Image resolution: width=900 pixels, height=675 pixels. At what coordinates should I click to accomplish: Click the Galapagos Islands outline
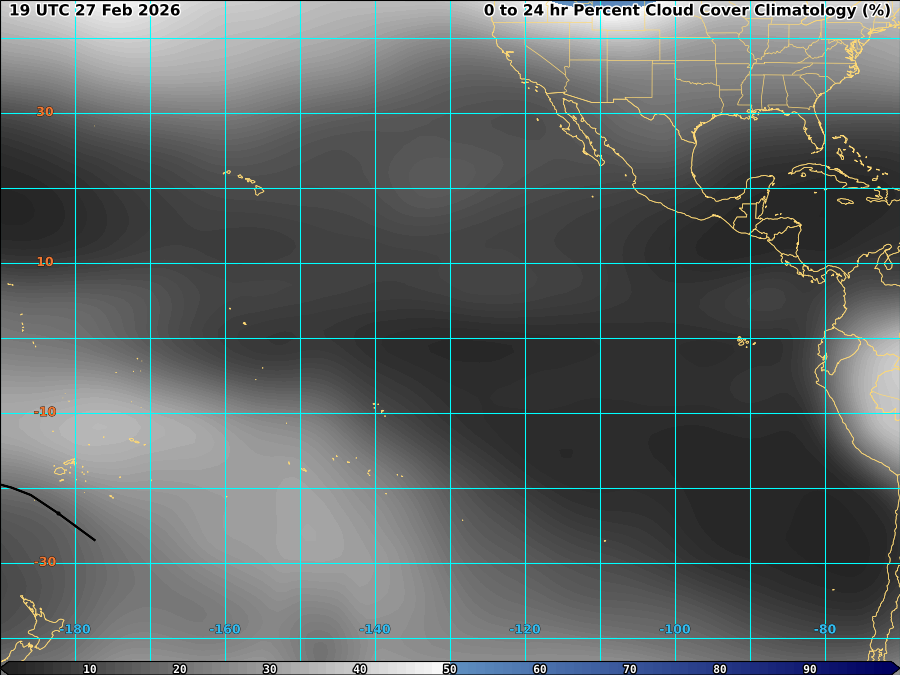744,343
